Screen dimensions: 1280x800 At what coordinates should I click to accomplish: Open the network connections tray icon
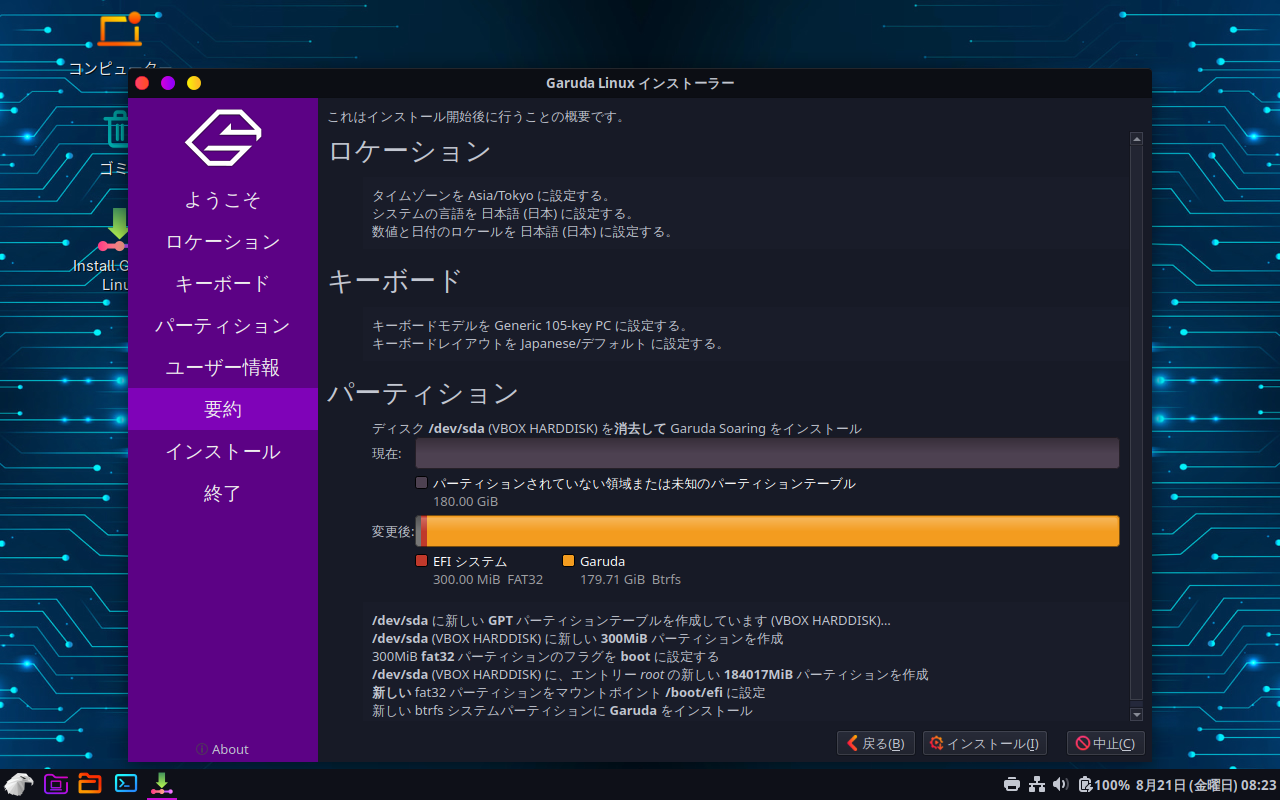pyautogui.click(x=1037, y=785)
